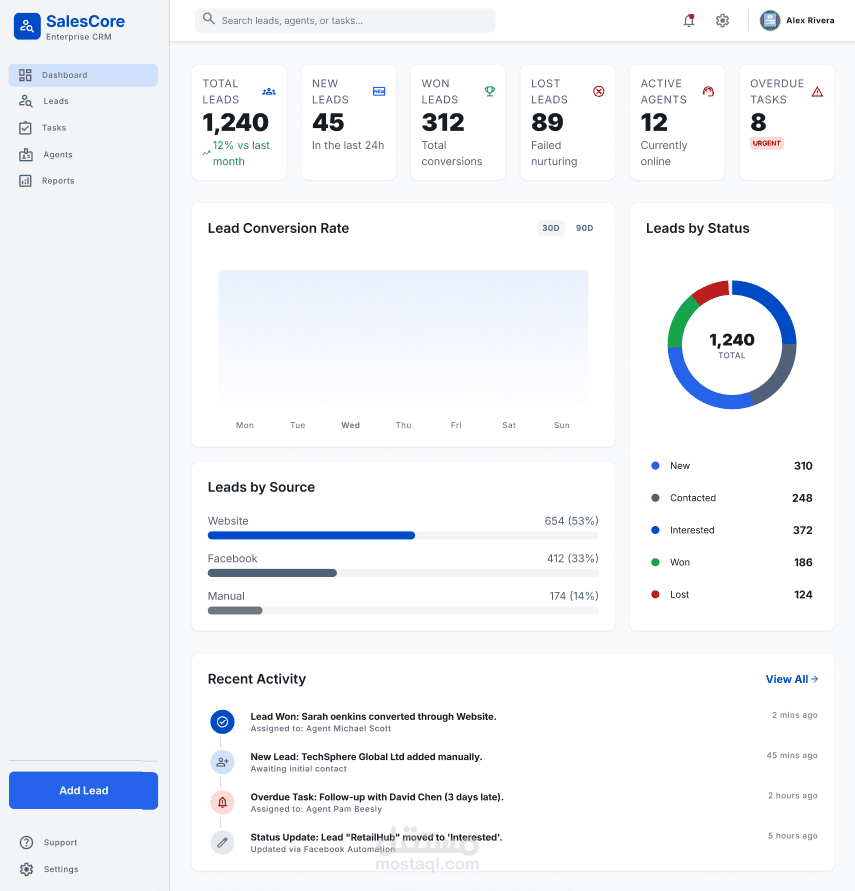
Task: Click the Overdue Task bell activity icon
Action: click(222, 802)
